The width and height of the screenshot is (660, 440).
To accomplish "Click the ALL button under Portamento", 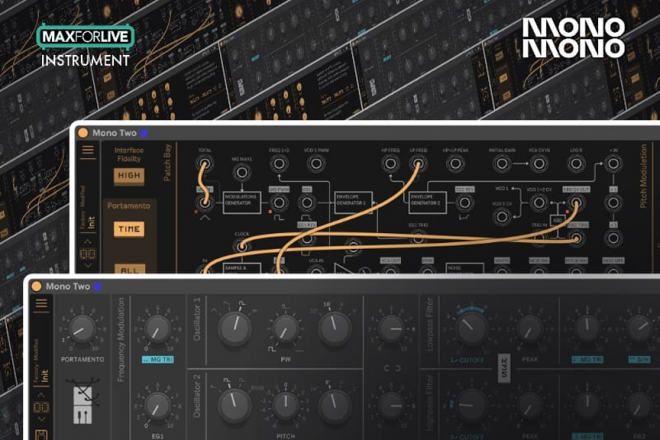I will pos(130,269).
